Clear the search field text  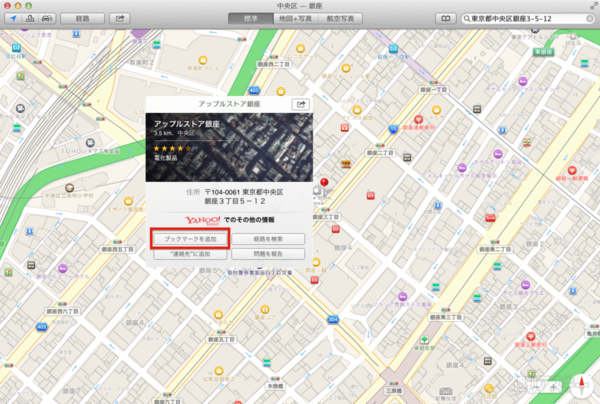(x=590, y=18)
